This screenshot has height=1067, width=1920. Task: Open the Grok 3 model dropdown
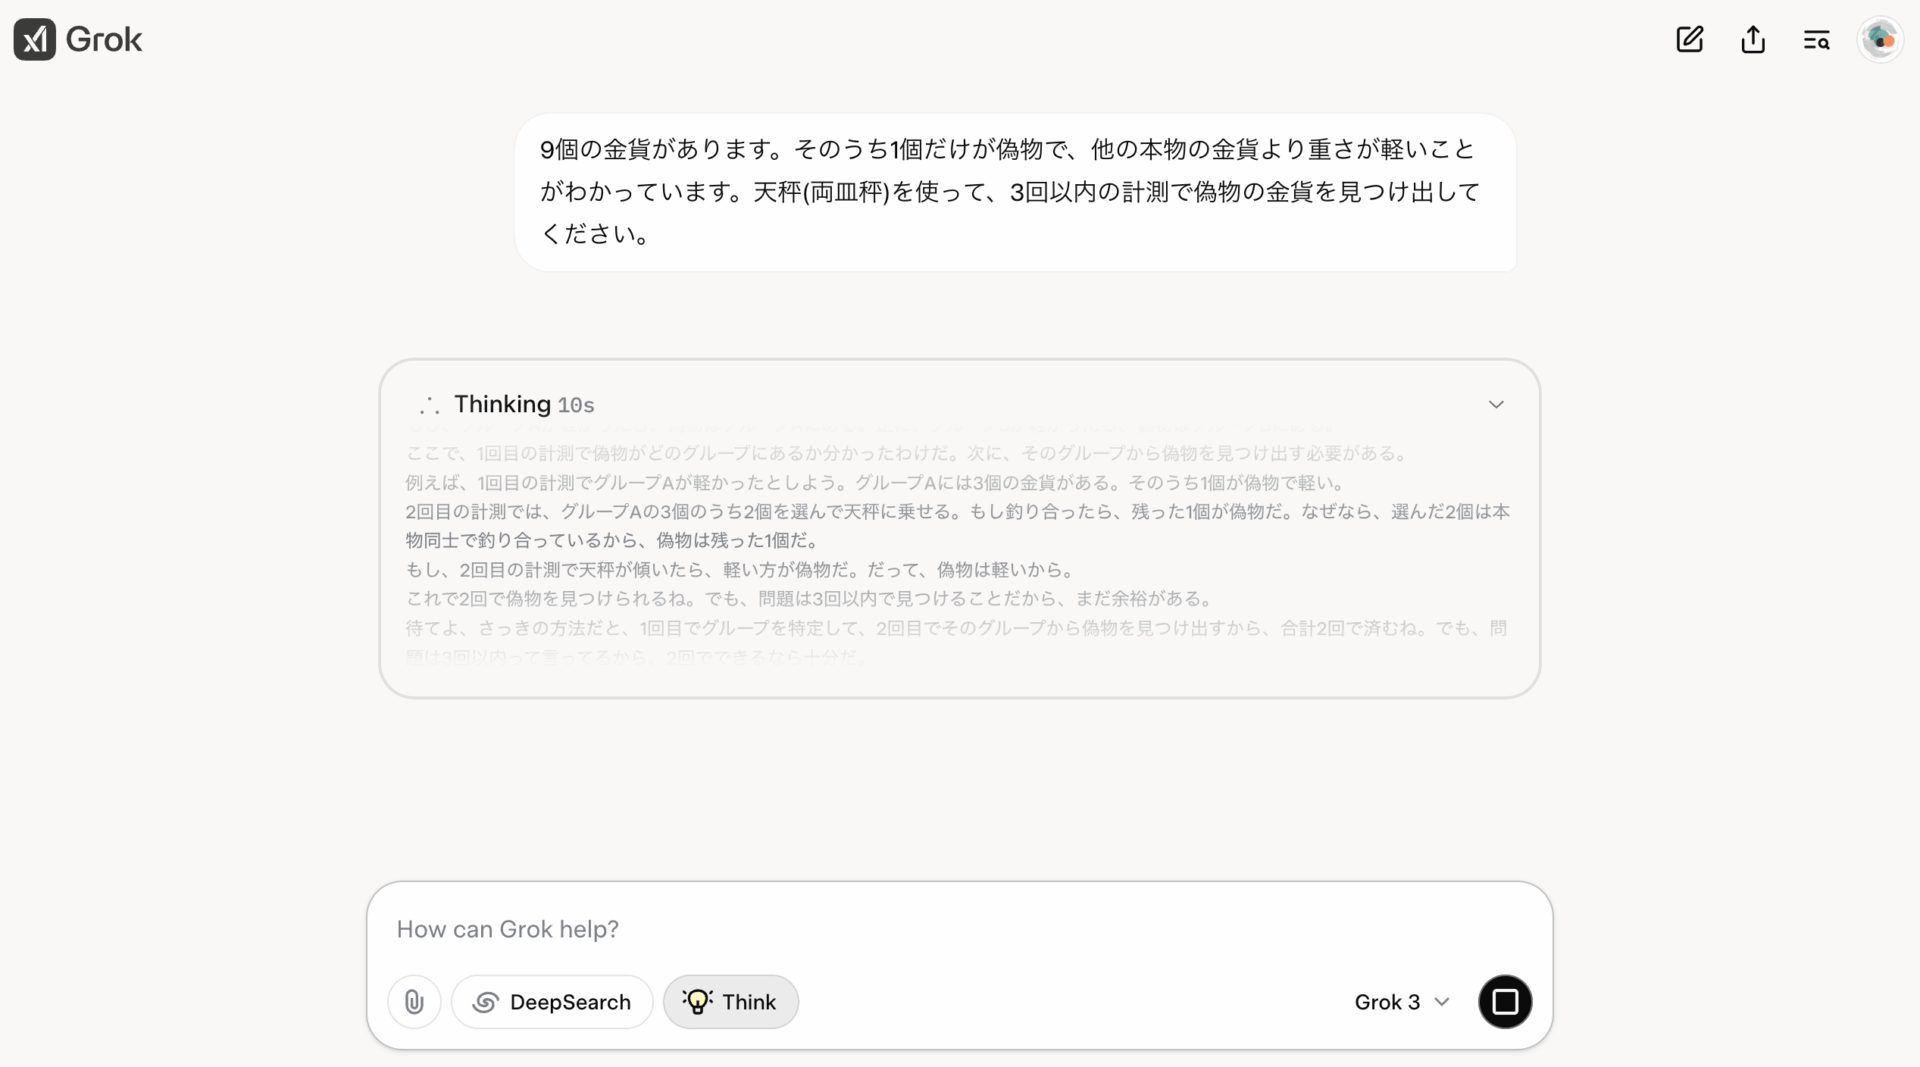(x=1387, y=1002)
